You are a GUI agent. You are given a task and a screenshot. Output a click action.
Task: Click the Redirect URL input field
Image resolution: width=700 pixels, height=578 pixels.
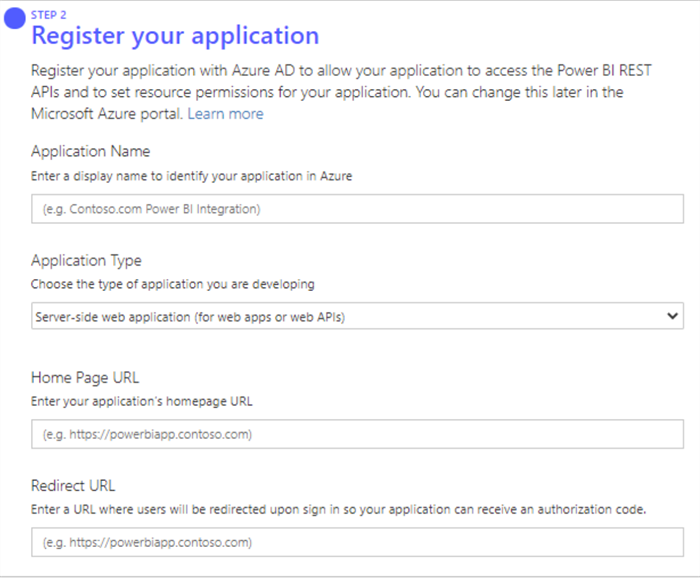click(357, 542)
